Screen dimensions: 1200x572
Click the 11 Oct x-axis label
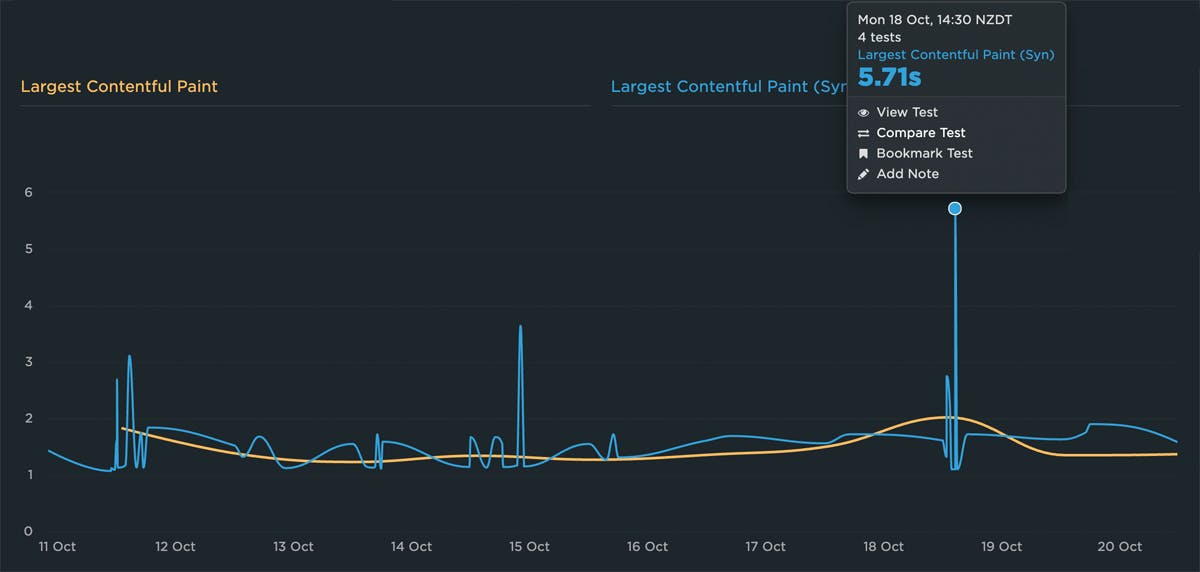pyautogui.click(x=57, y=547)
